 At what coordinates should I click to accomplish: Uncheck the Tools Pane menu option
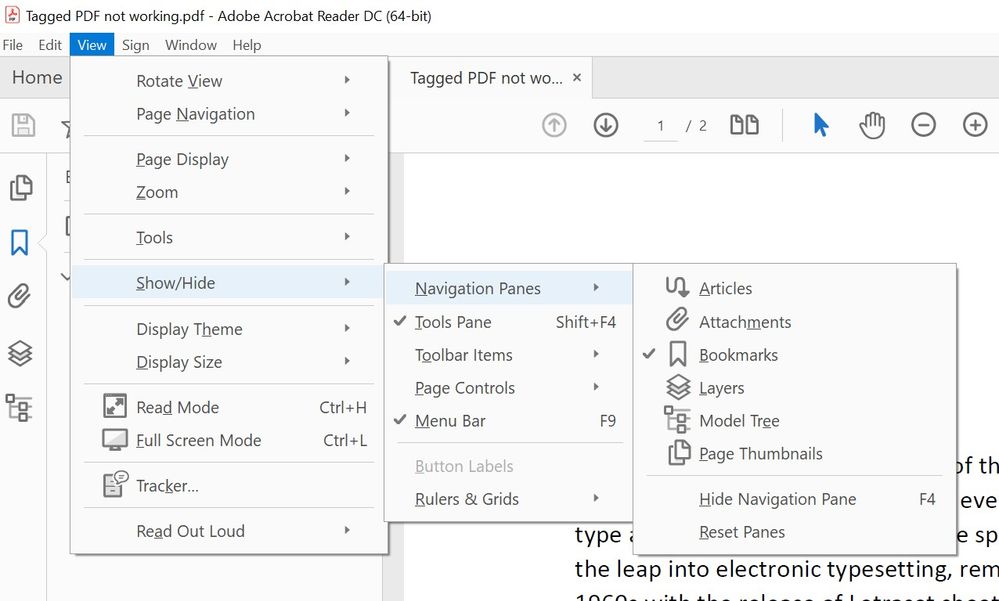click(x=453, y=322)
